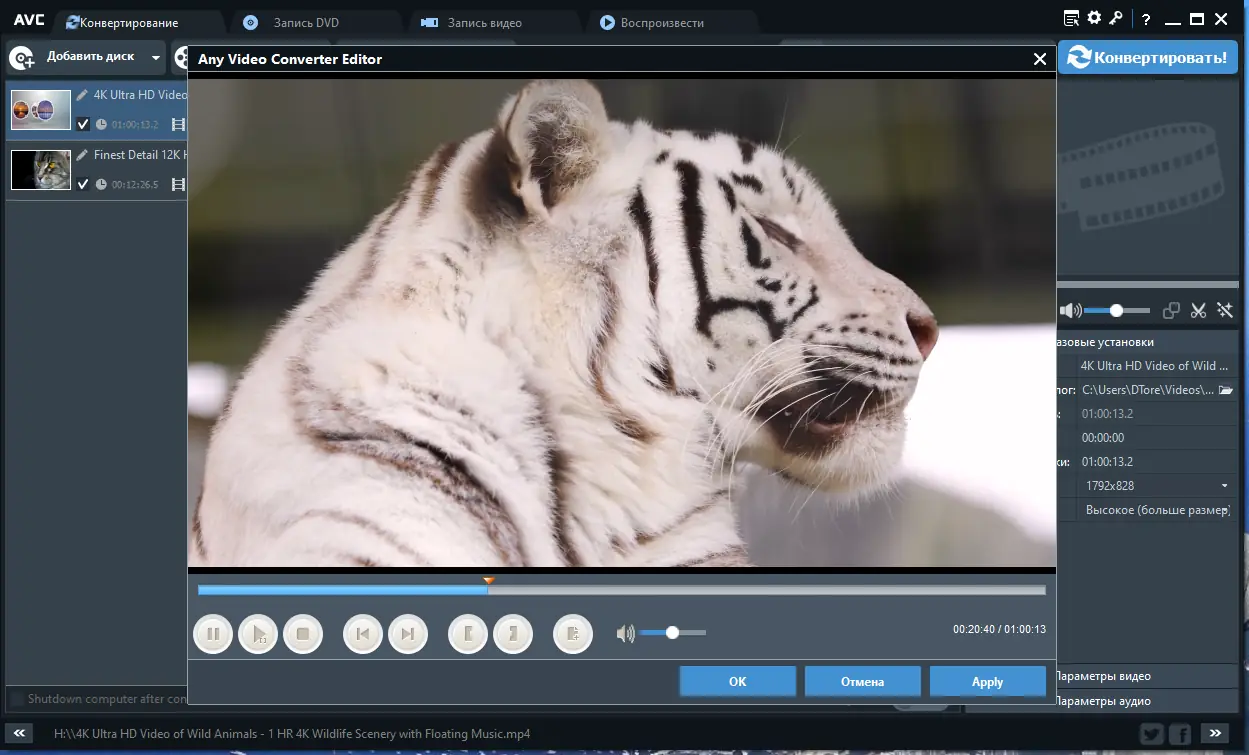Set the clip end point bracket
This screenshot has height=755, width=1249.
click(513, 634)
